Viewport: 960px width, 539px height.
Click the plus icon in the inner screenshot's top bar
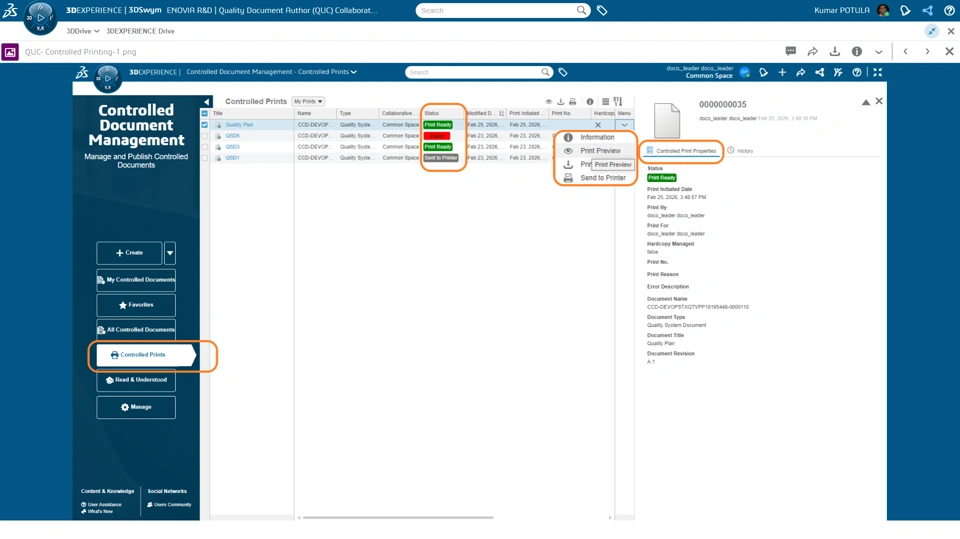click(x=782, y=72)
